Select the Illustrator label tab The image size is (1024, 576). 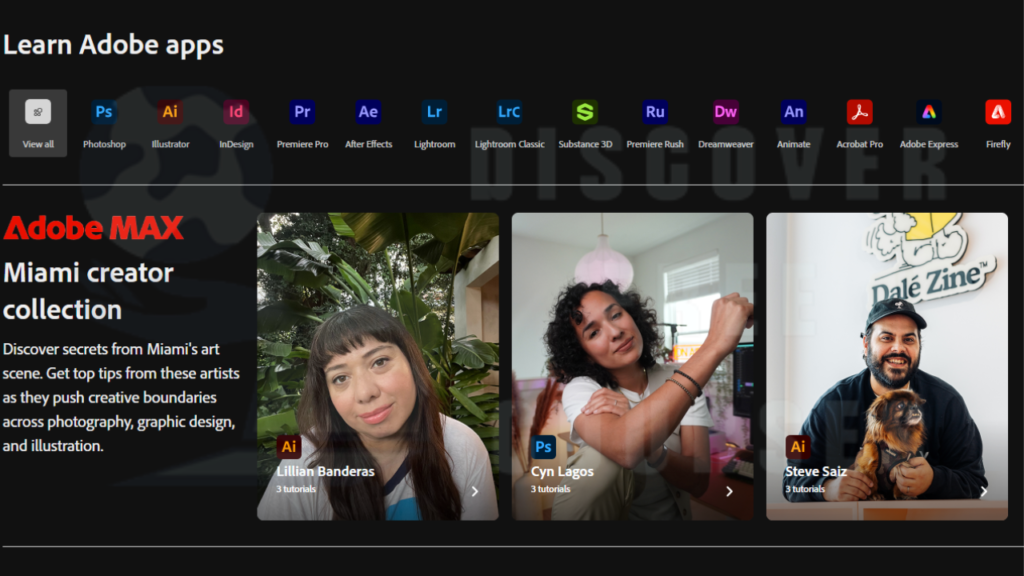pos(170,144)
